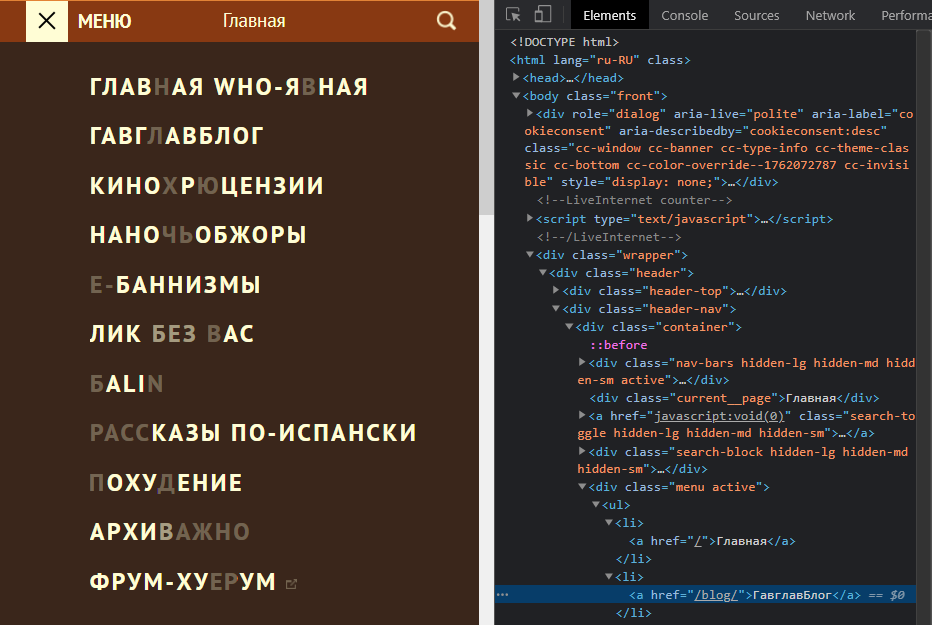Expand the script text/javascript node
Screen dimensions: 932x625
pyautogui.click(x=530, y=219)
